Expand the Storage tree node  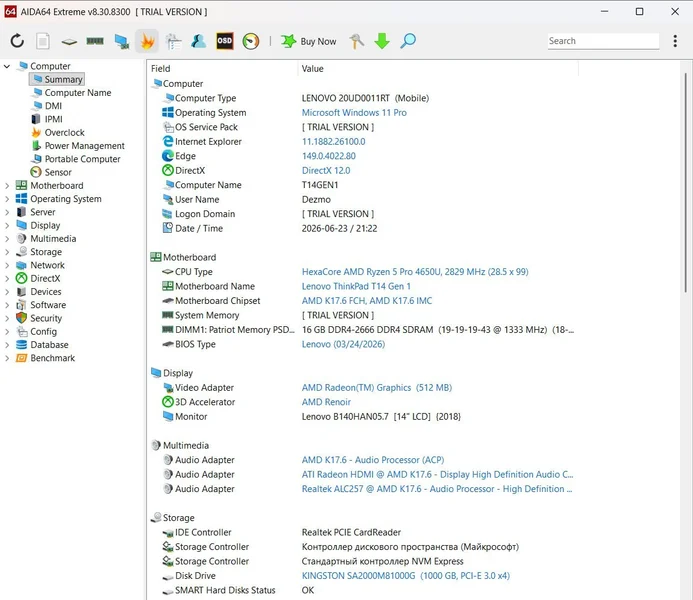[x=7, y=252]
